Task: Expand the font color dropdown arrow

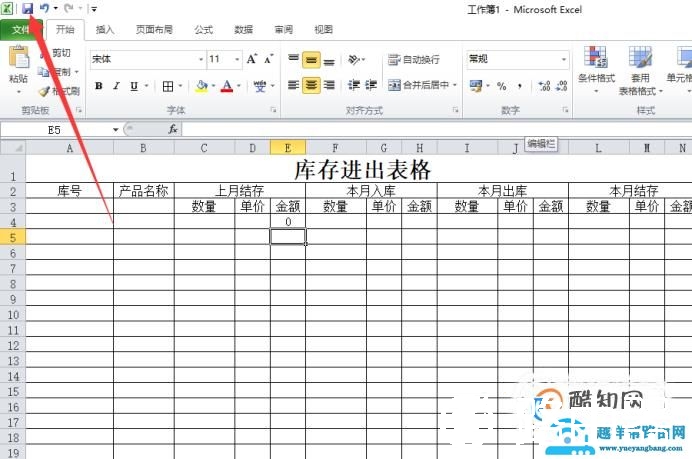Action: click(x=239, y=86)
